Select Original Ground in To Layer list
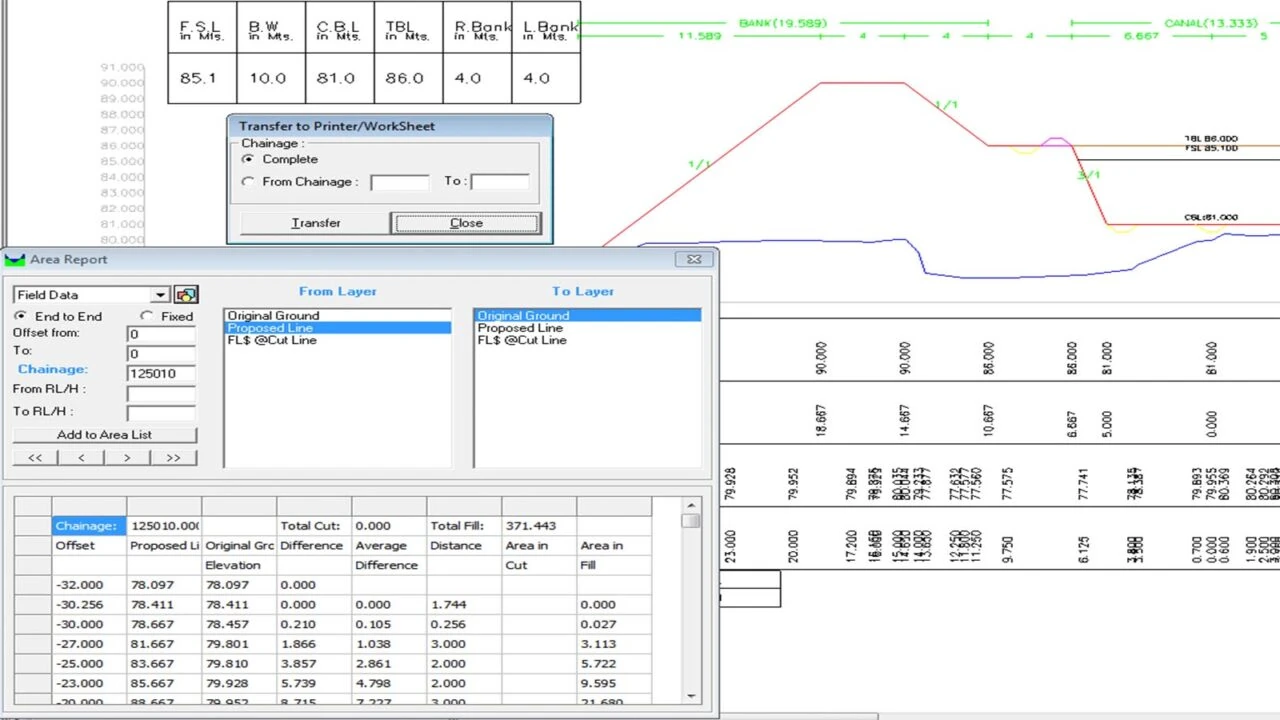The height and width of the screenshot is (720, 1280). 587,316
